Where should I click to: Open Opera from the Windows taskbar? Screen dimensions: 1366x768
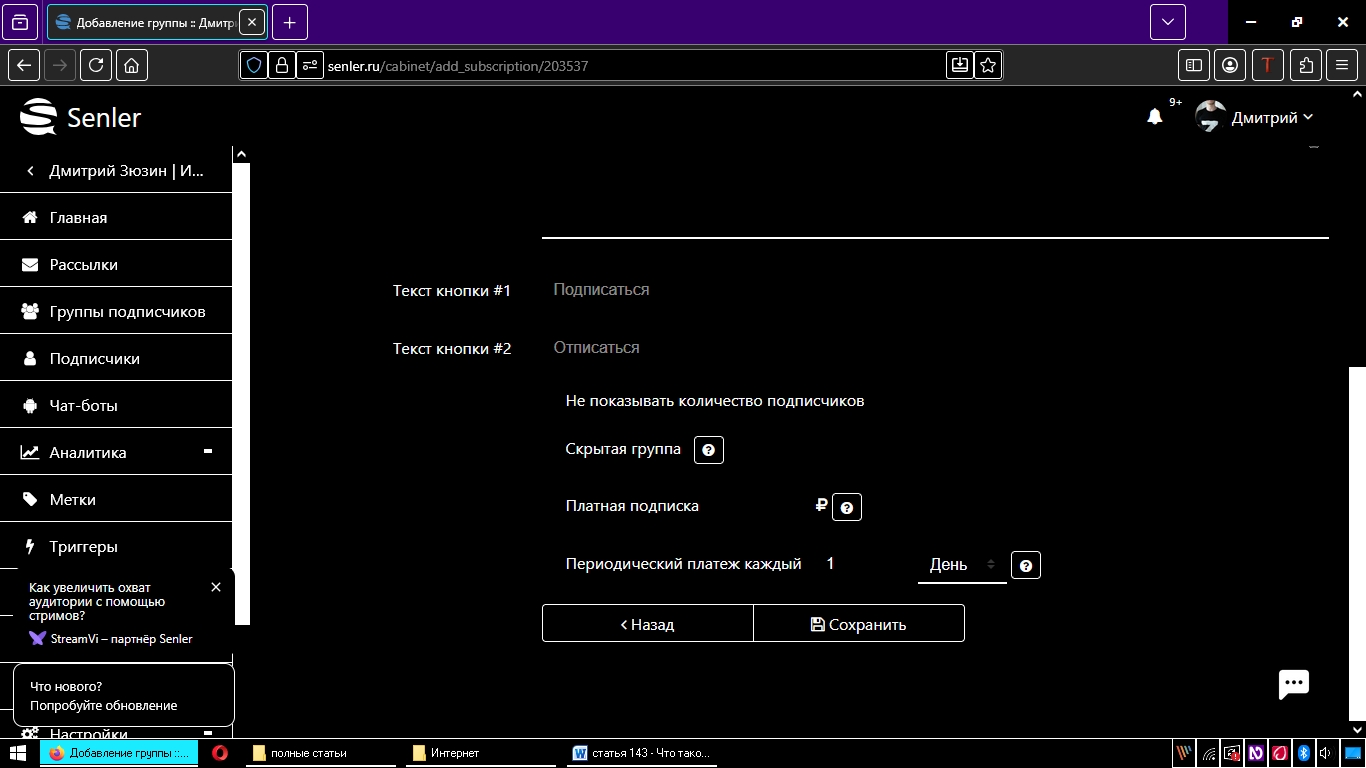(220, 753)
